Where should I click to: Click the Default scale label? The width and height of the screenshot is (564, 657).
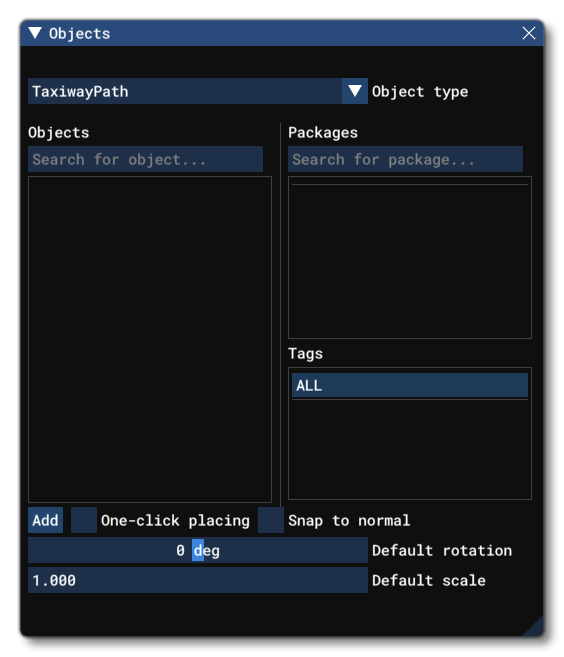(x=429, y=580)
